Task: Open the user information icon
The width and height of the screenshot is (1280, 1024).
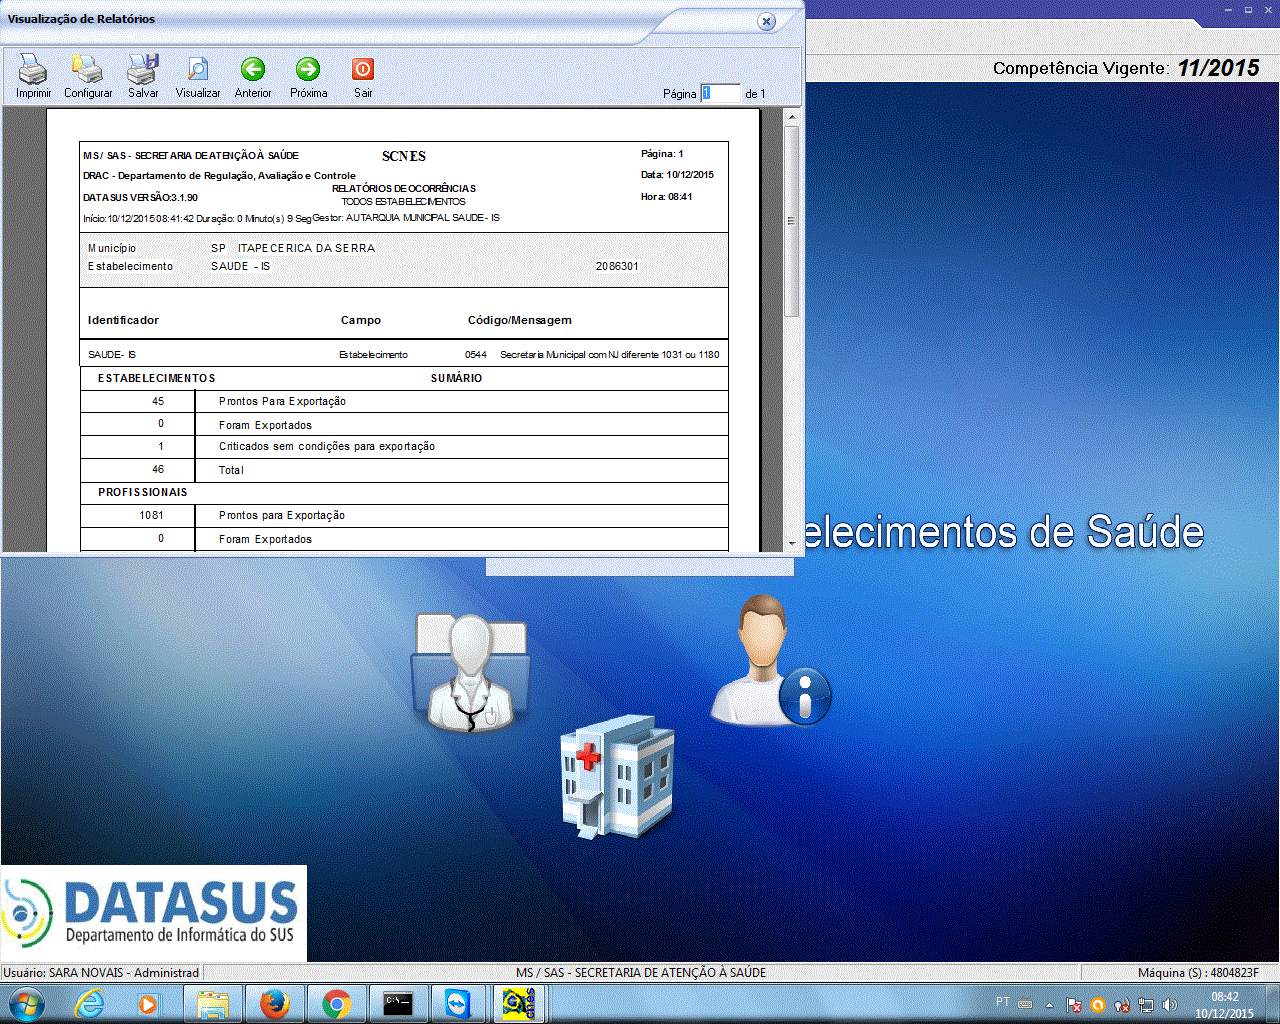Action: pos(768,662)
